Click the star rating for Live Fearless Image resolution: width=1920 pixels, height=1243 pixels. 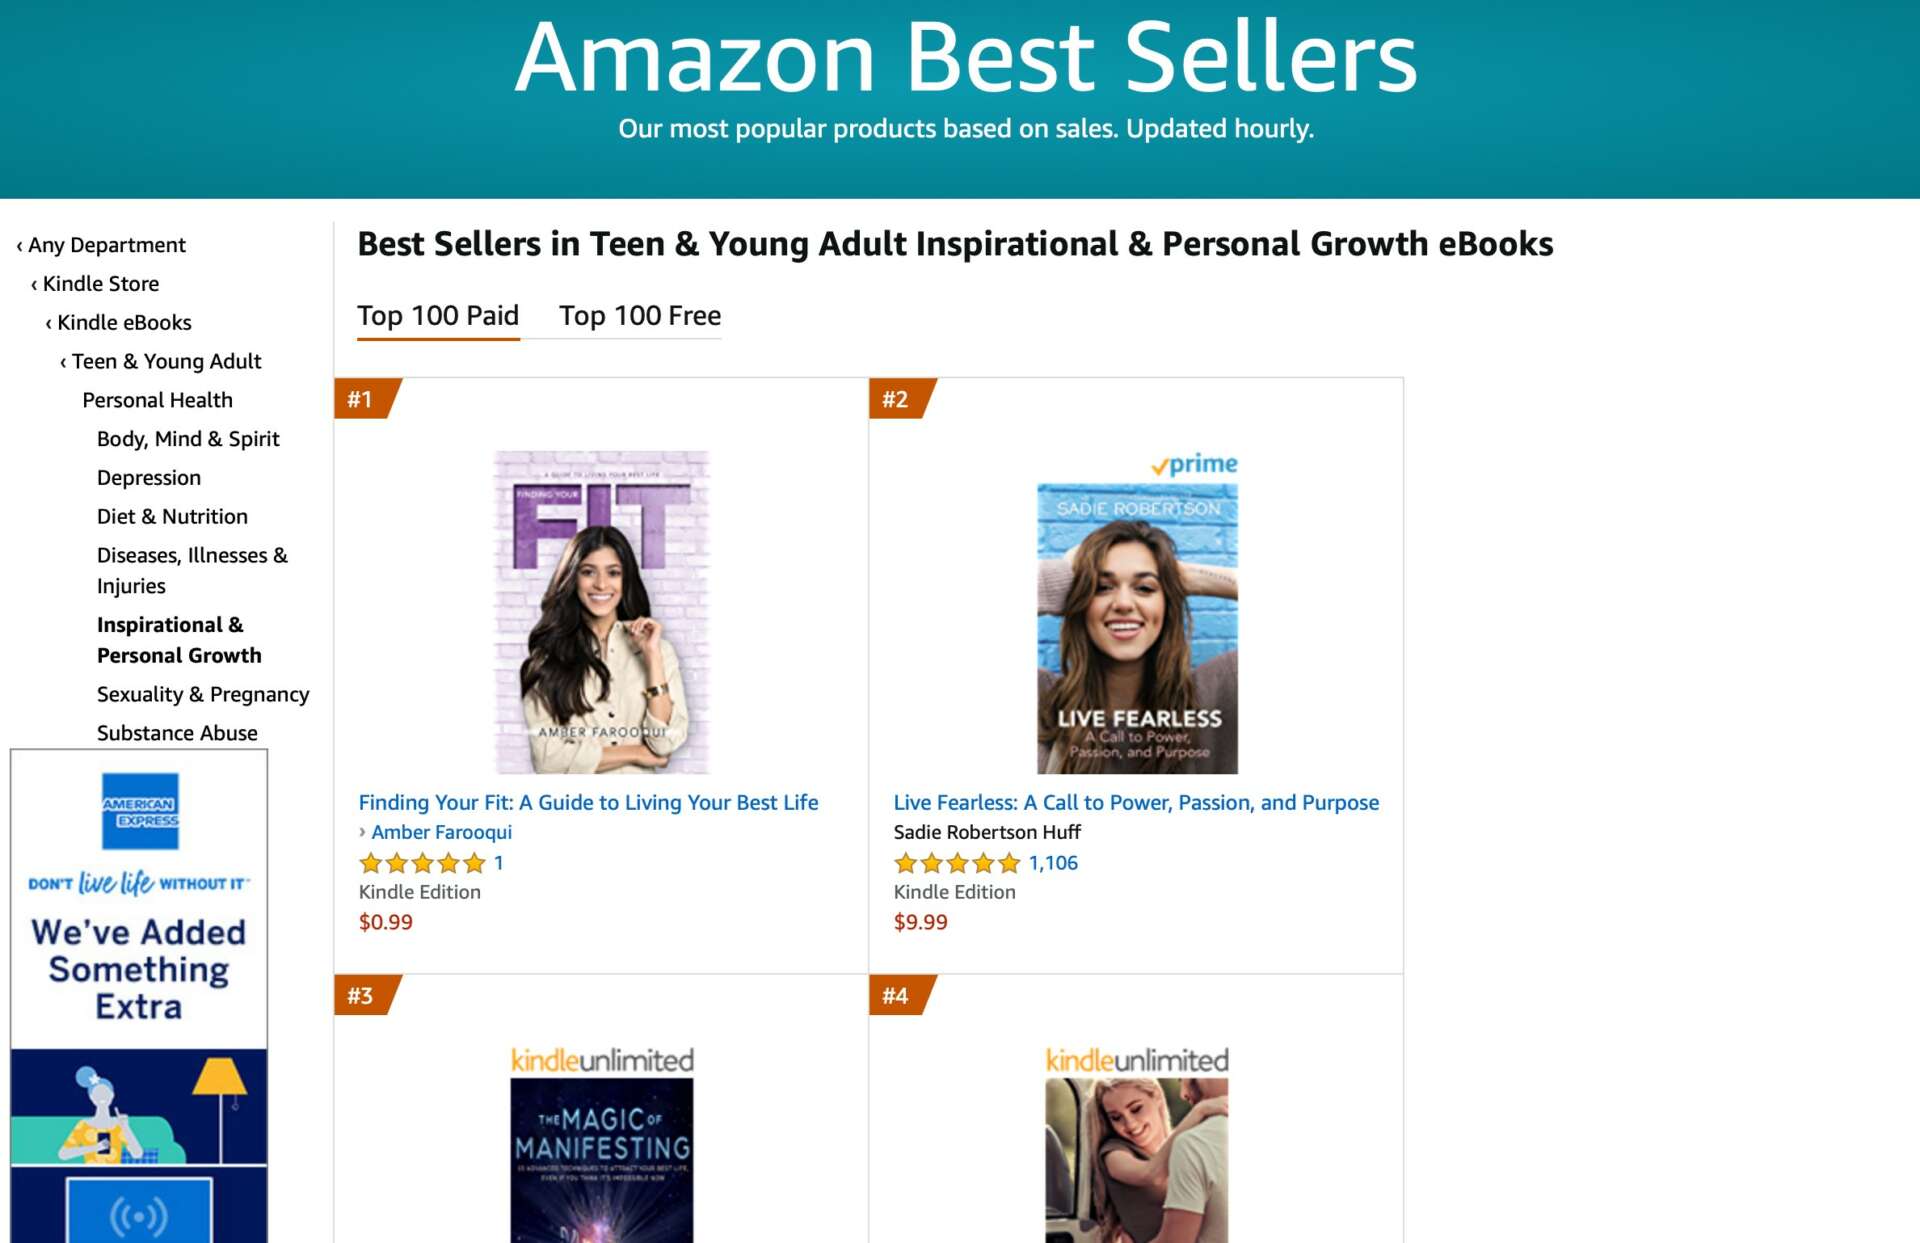[957, 863]
